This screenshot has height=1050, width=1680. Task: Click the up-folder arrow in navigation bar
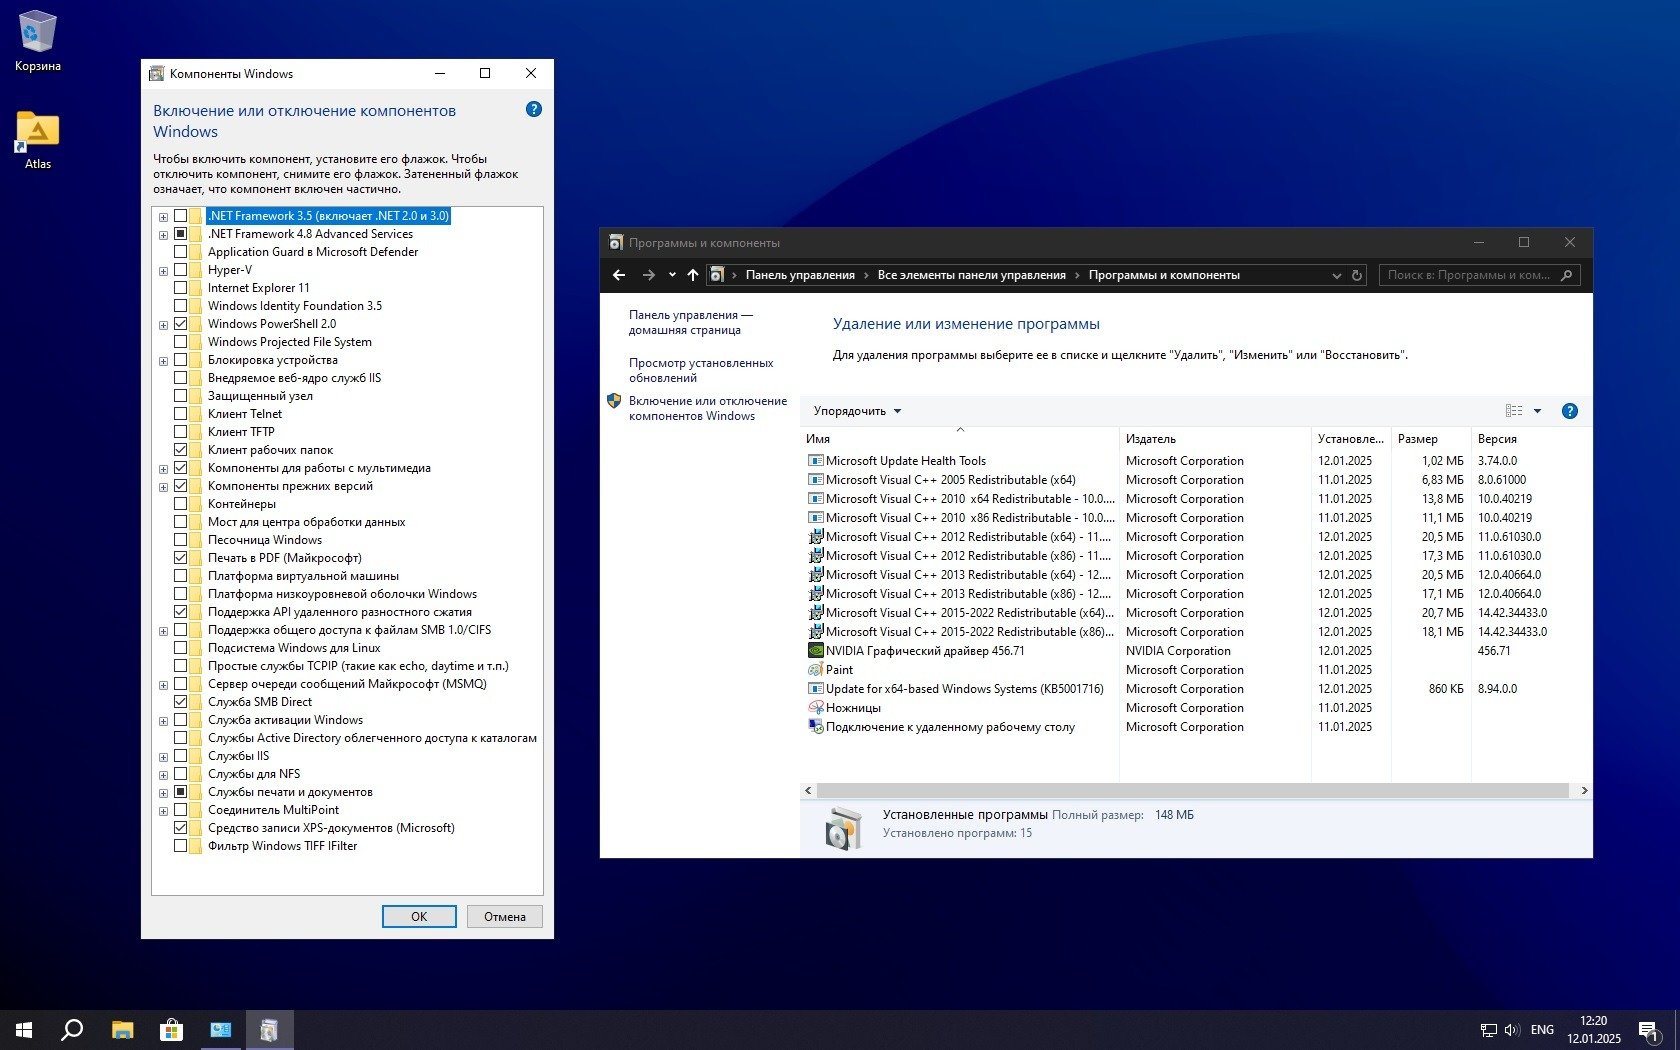click(x=693, y=275)
